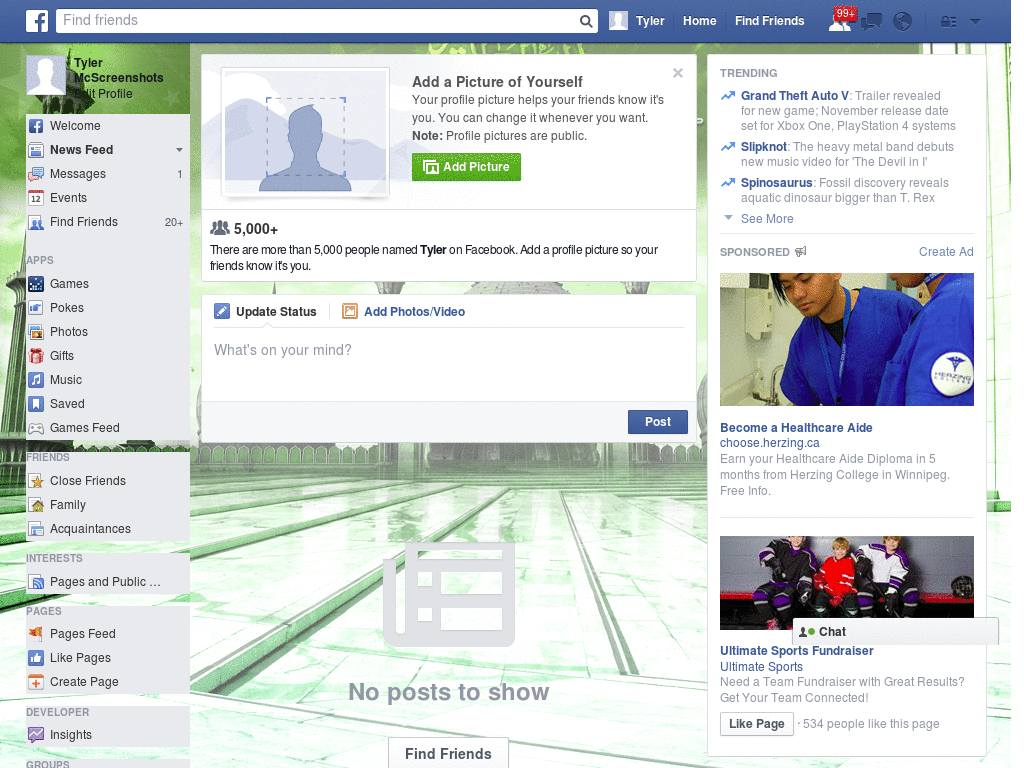Click the Find Friends sidebar icon
The width and height of the screenshot is (1024, 768).
pos(36,222)
